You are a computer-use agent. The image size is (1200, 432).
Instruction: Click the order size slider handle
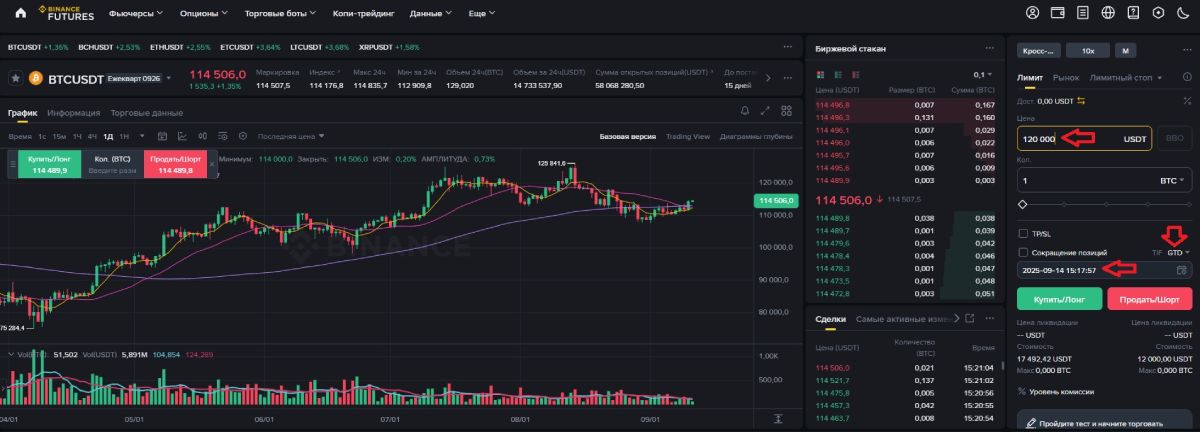(x=1023, y=204)
